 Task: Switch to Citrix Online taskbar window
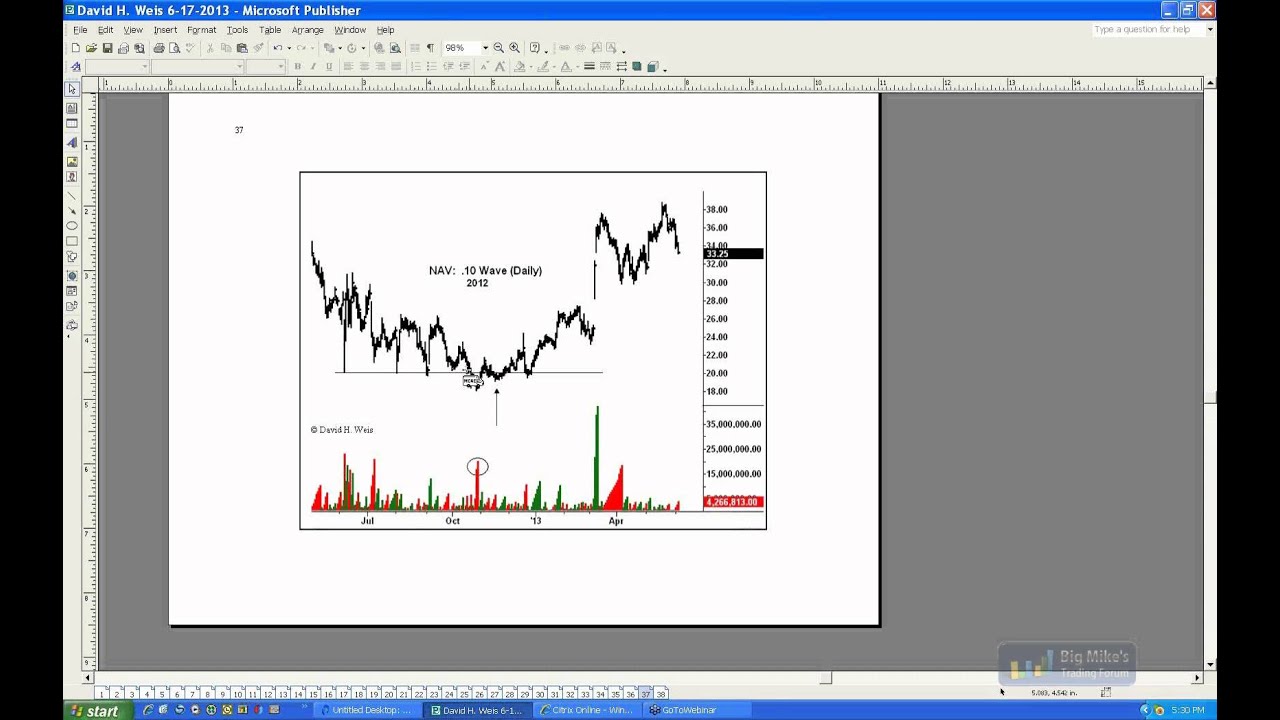click(586, 710)
